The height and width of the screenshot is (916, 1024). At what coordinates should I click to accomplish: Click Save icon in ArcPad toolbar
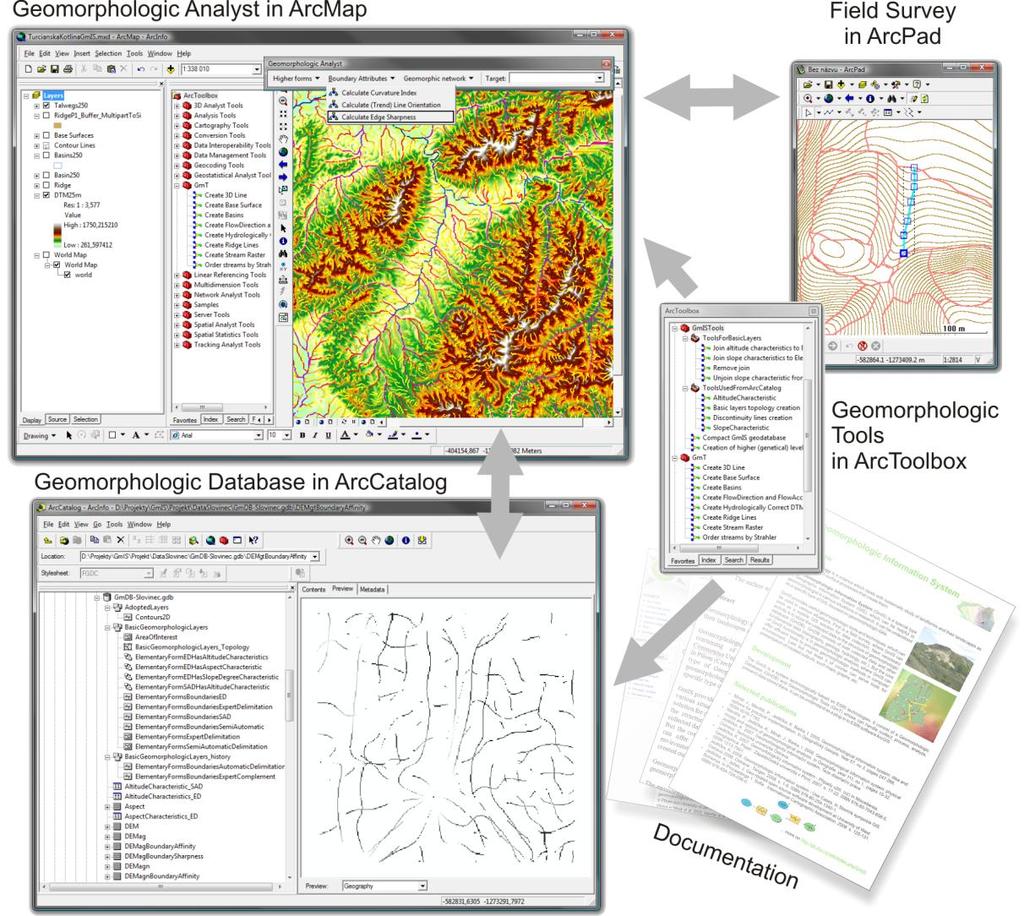[828, 84]
